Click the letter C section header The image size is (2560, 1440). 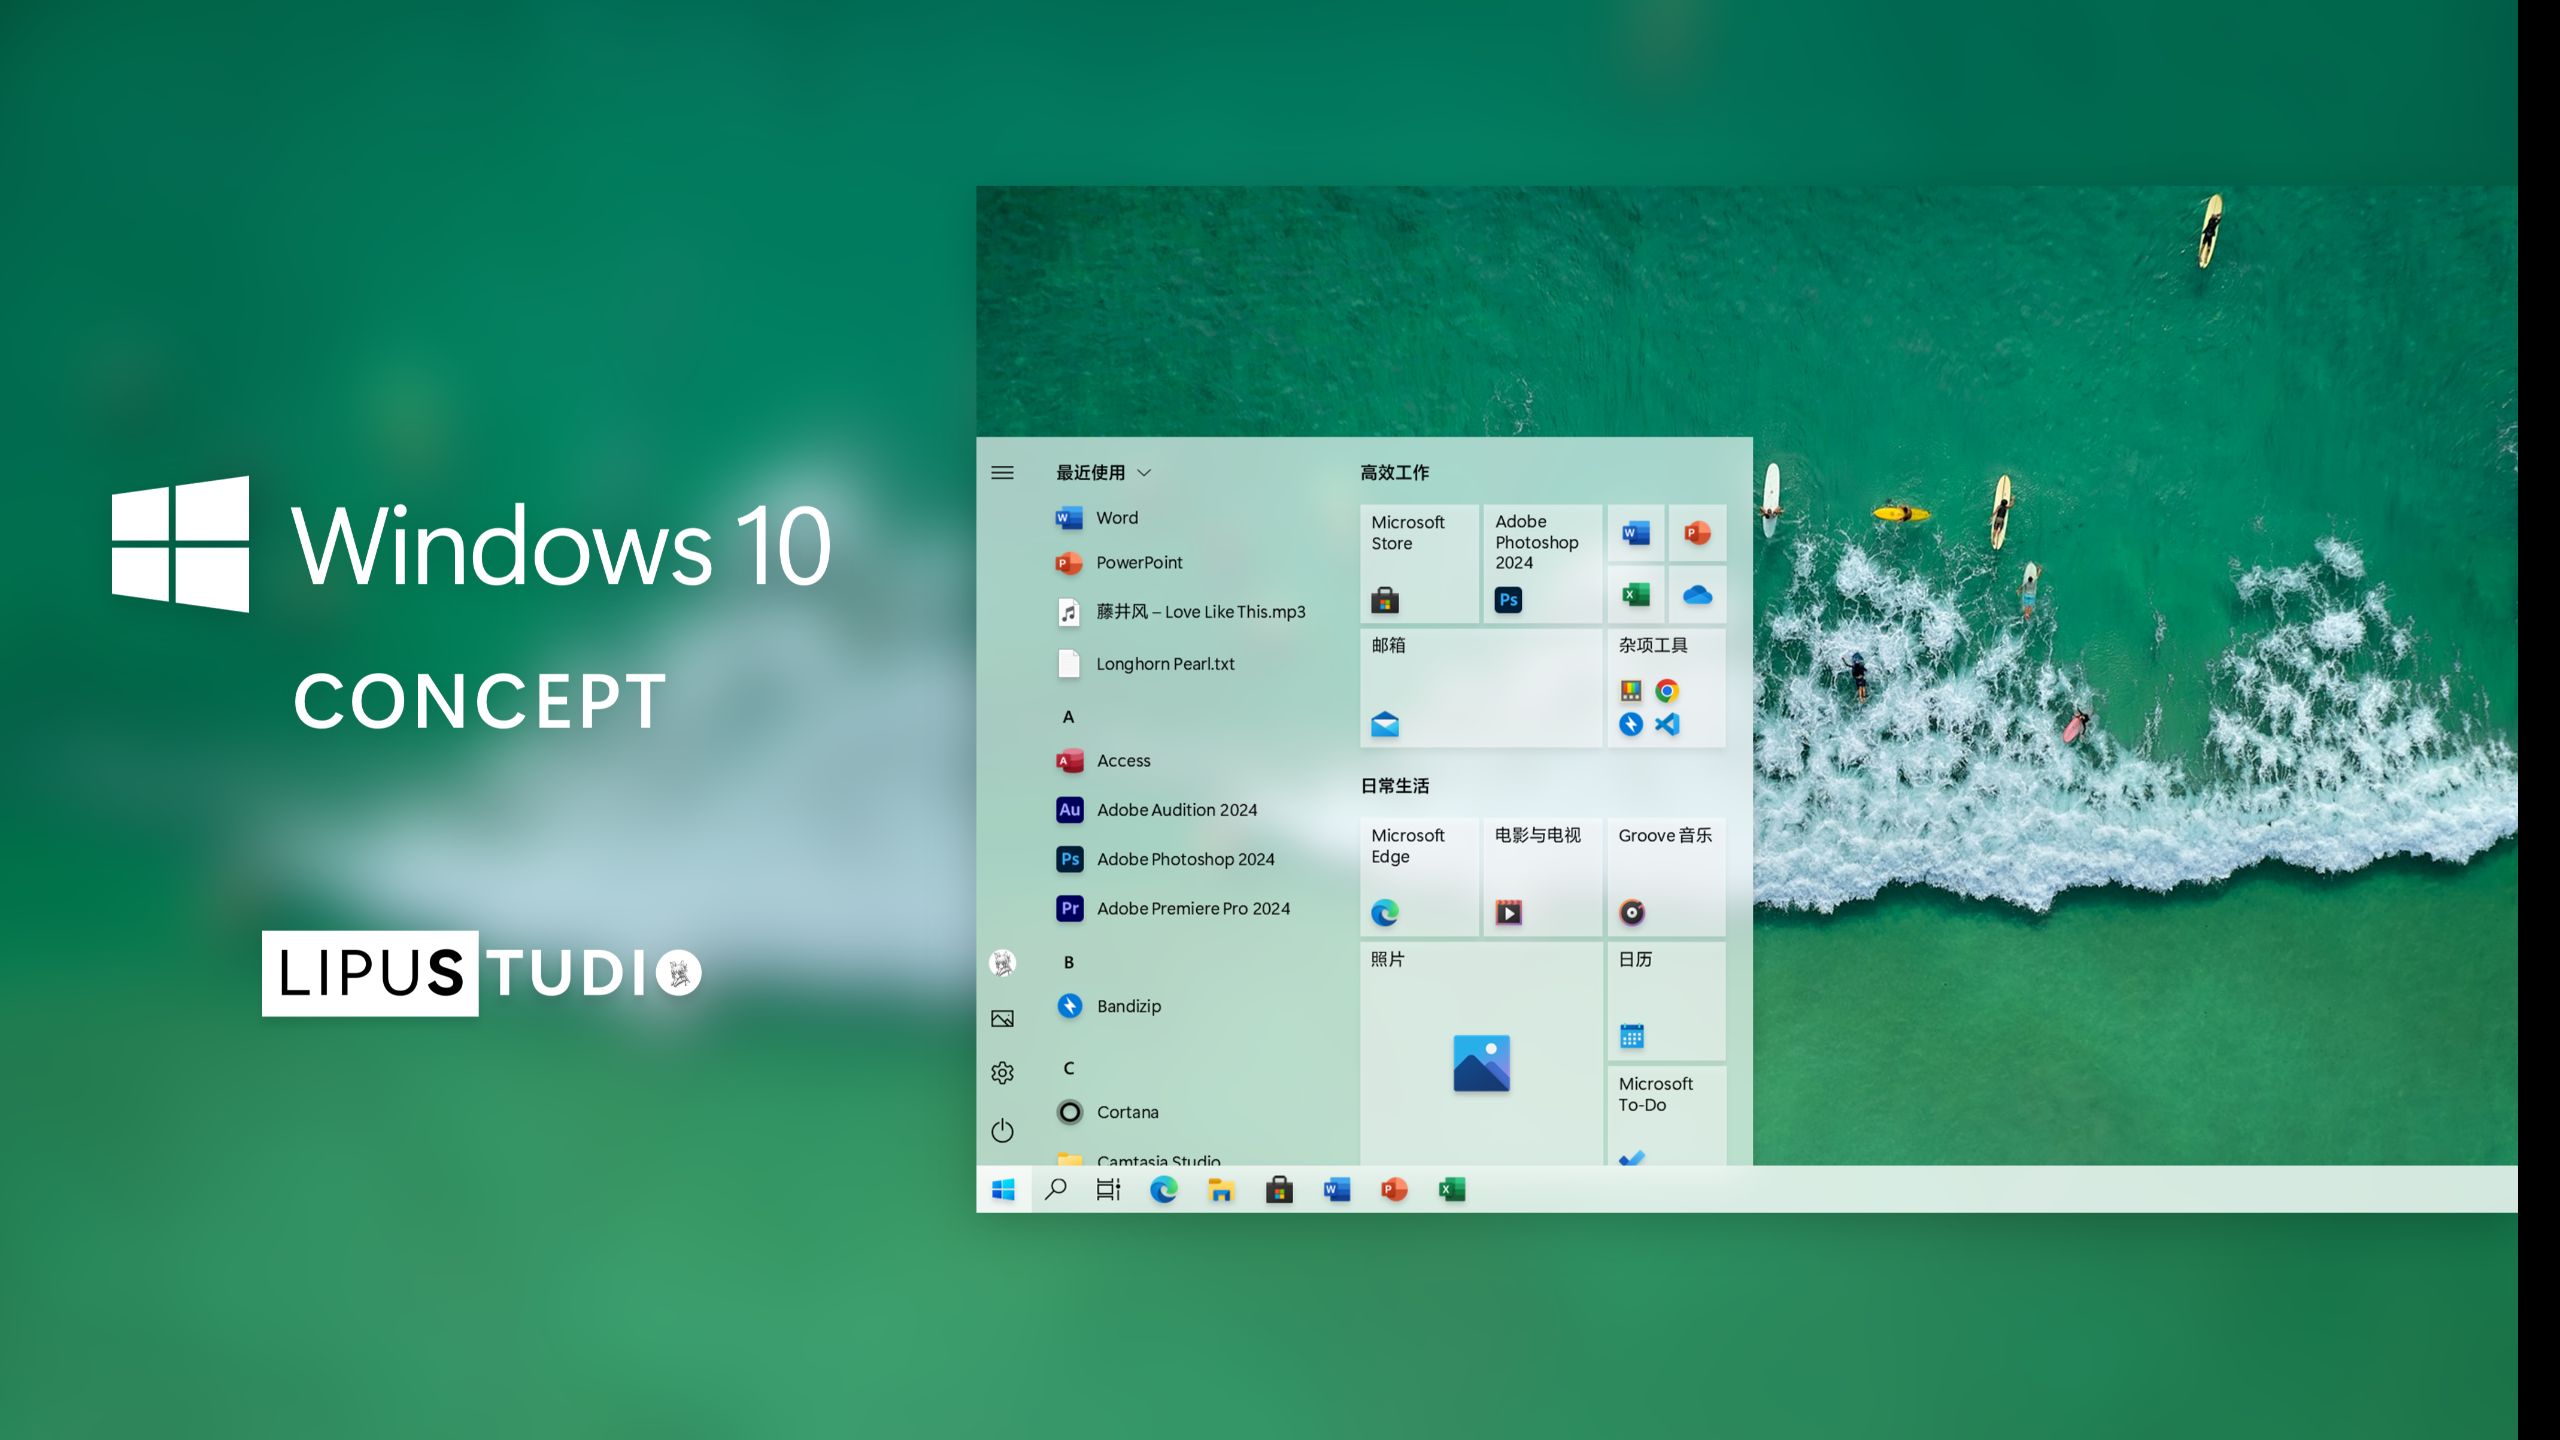coord(1068,1068)
